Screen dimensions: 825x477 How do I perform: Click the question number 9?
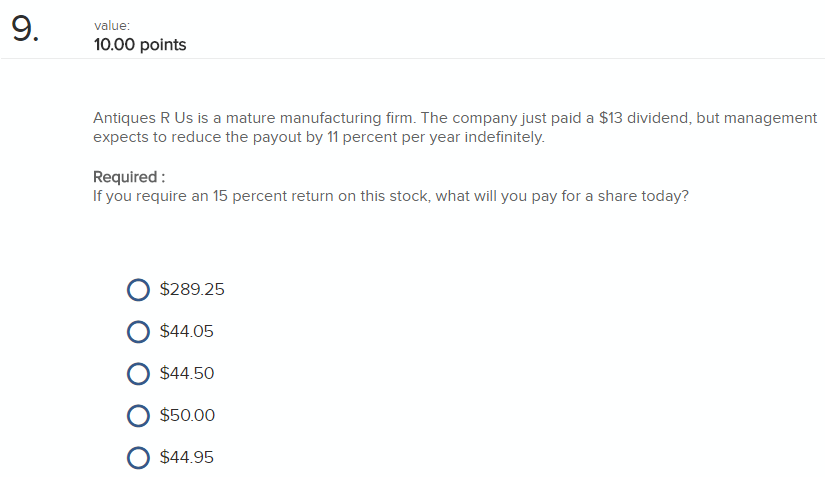click(x=26, y=30)
